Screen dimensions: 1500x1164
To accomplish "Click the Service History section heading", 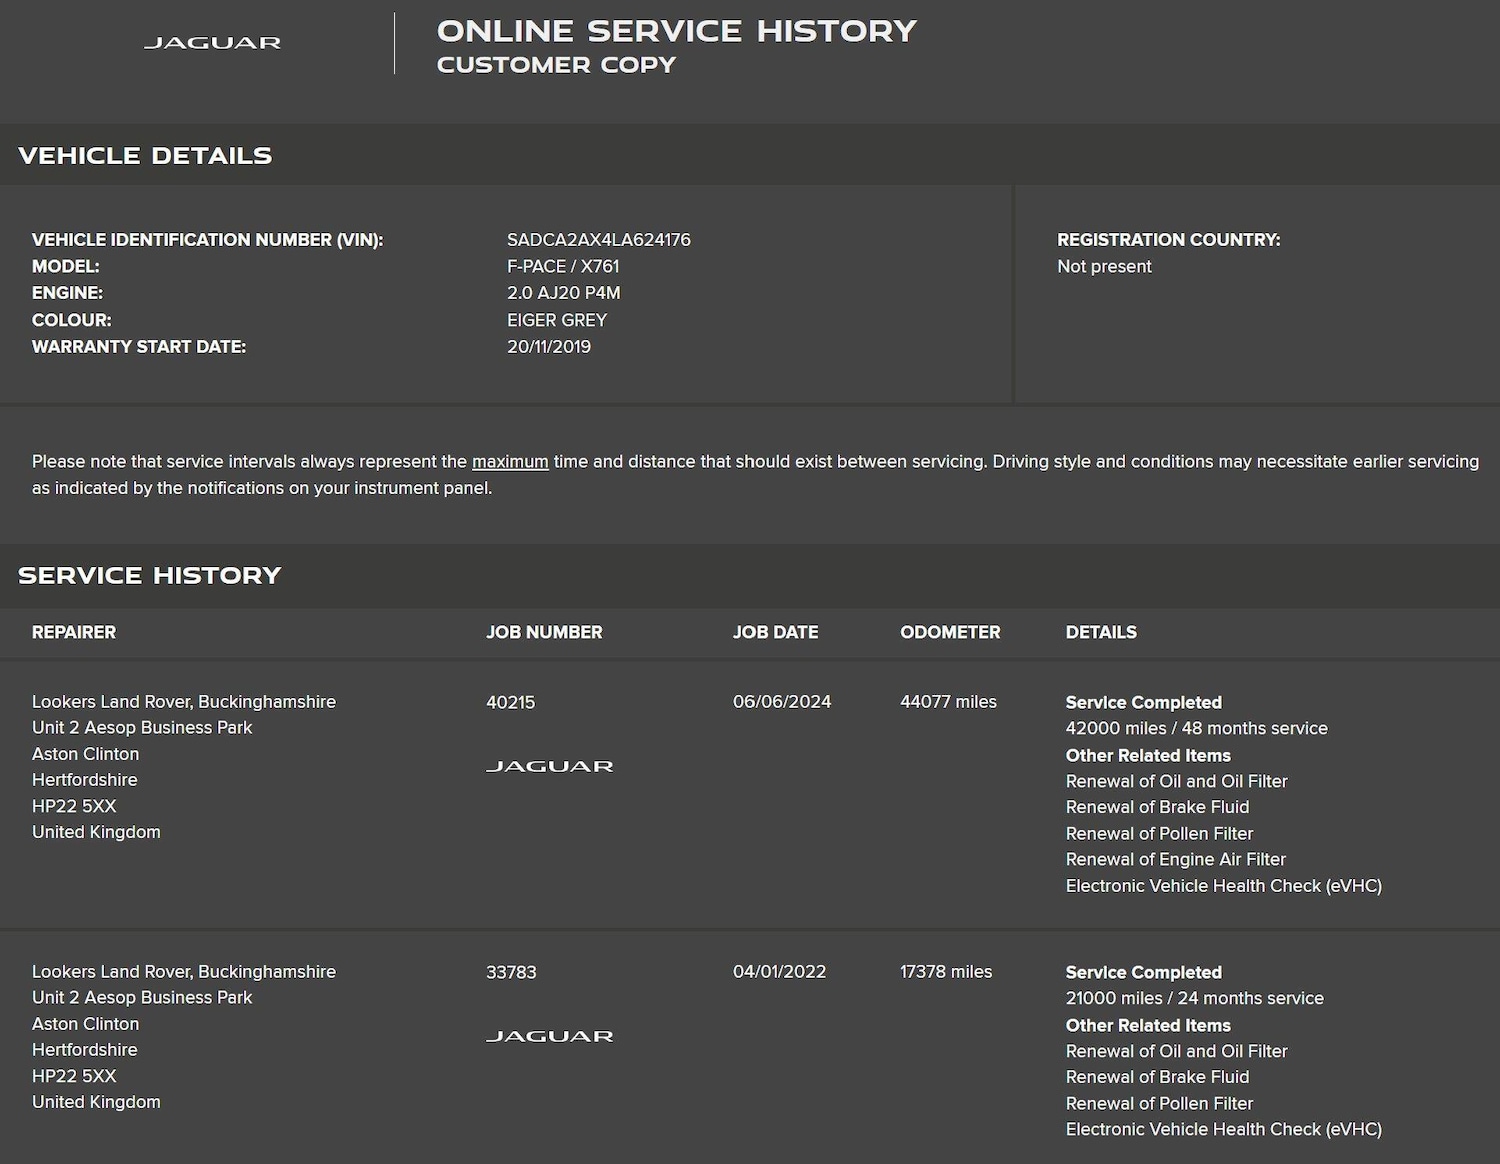I will 150,576.
